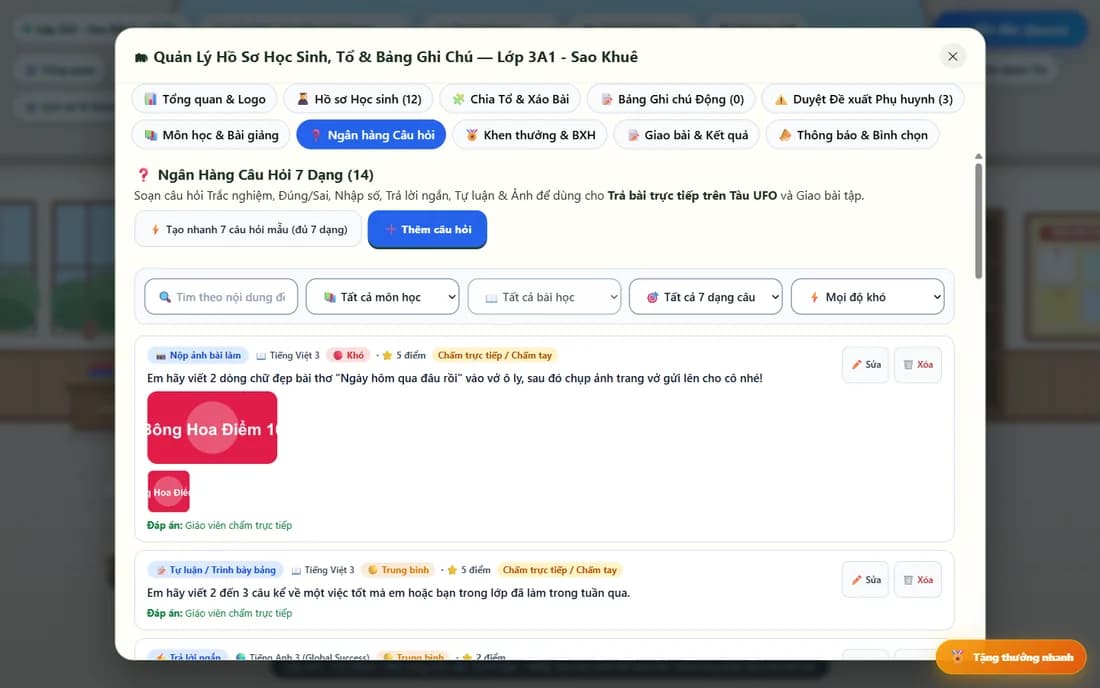Go to Duyệt Đề xuất Phụ huynh (3) tab

pyautogui.click(x=863, y=99)
